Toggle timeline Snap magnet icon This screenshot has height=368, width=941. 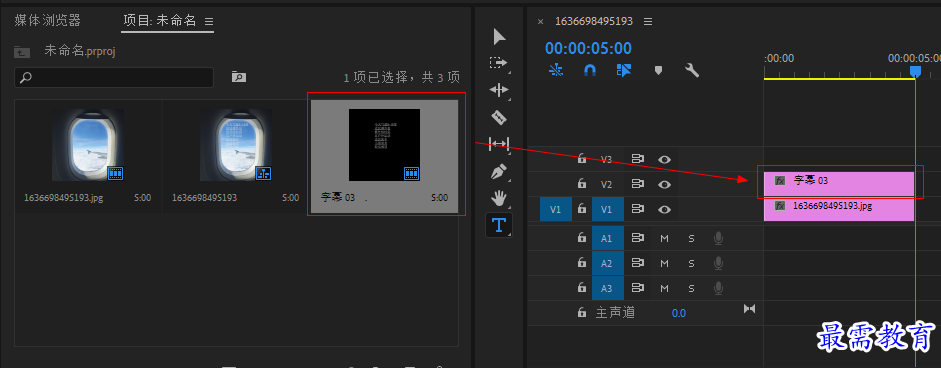[590, 70]
